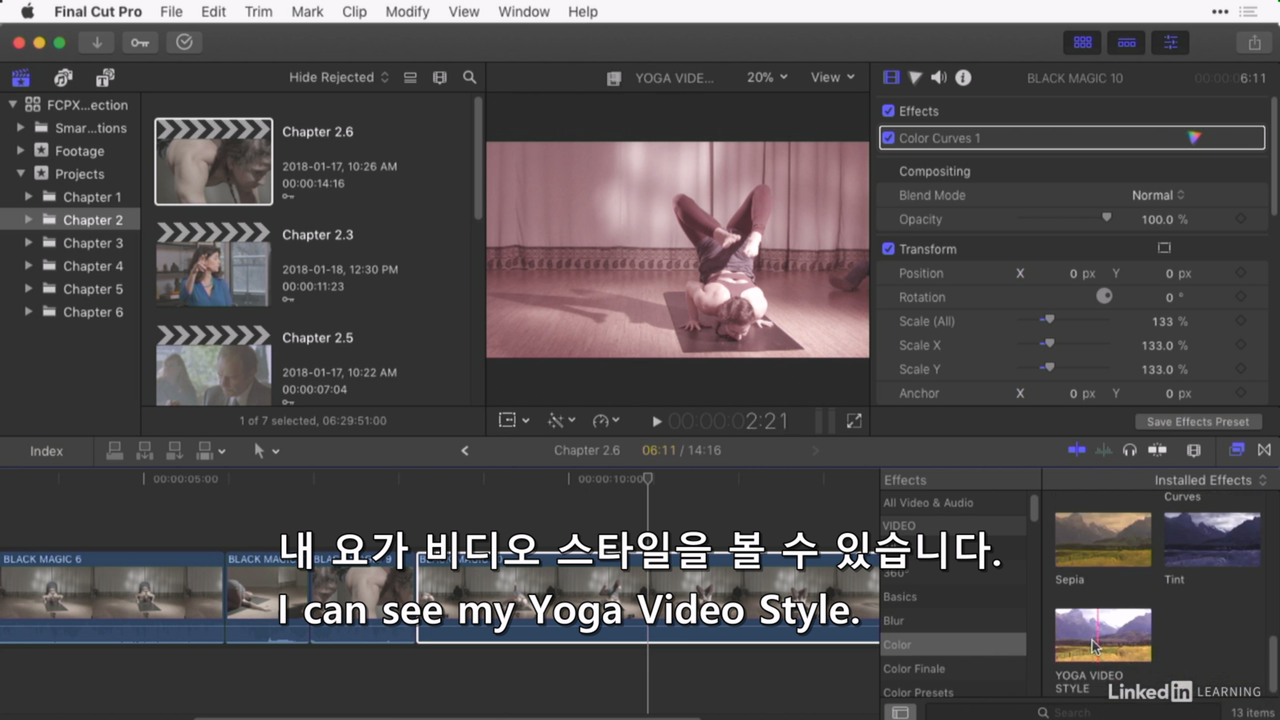Open the Installed Effects dropdown
Viewport: 1280px width, 720px height.
[1210, 480]
